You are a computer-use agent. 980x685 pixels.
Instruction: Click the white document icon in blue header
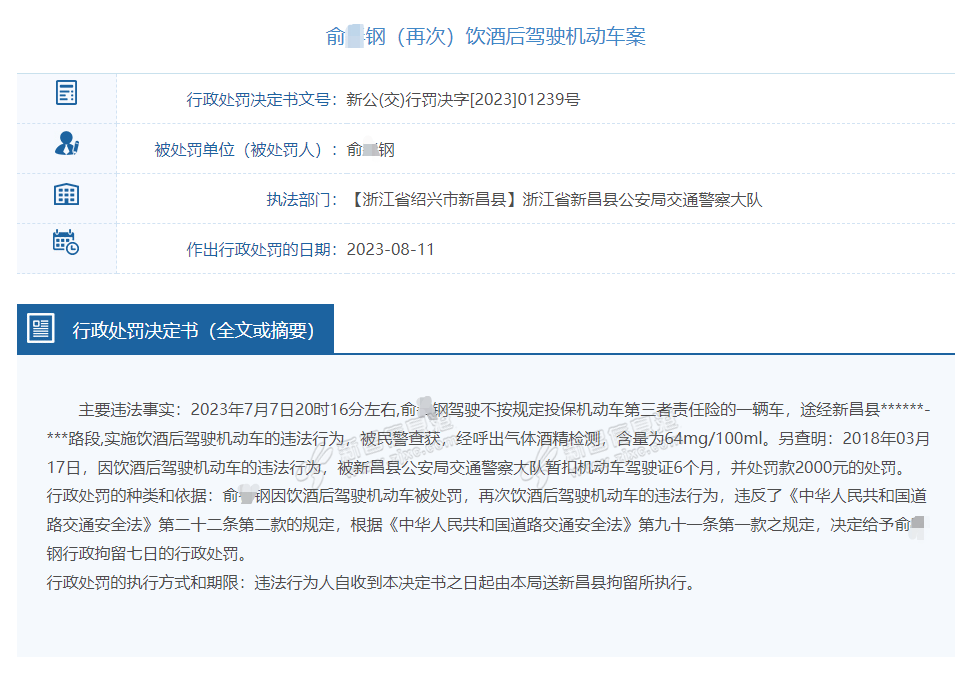click(41, 329)
